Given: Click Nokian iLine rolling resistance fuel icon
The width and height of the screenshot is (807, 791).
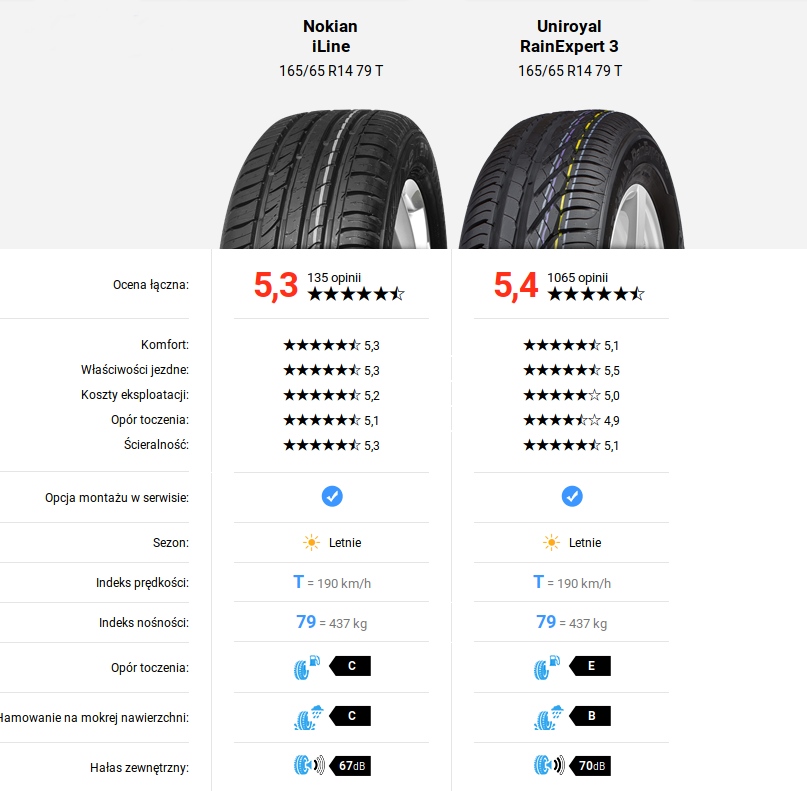Looking at the screenshot, I should (307, 667).
